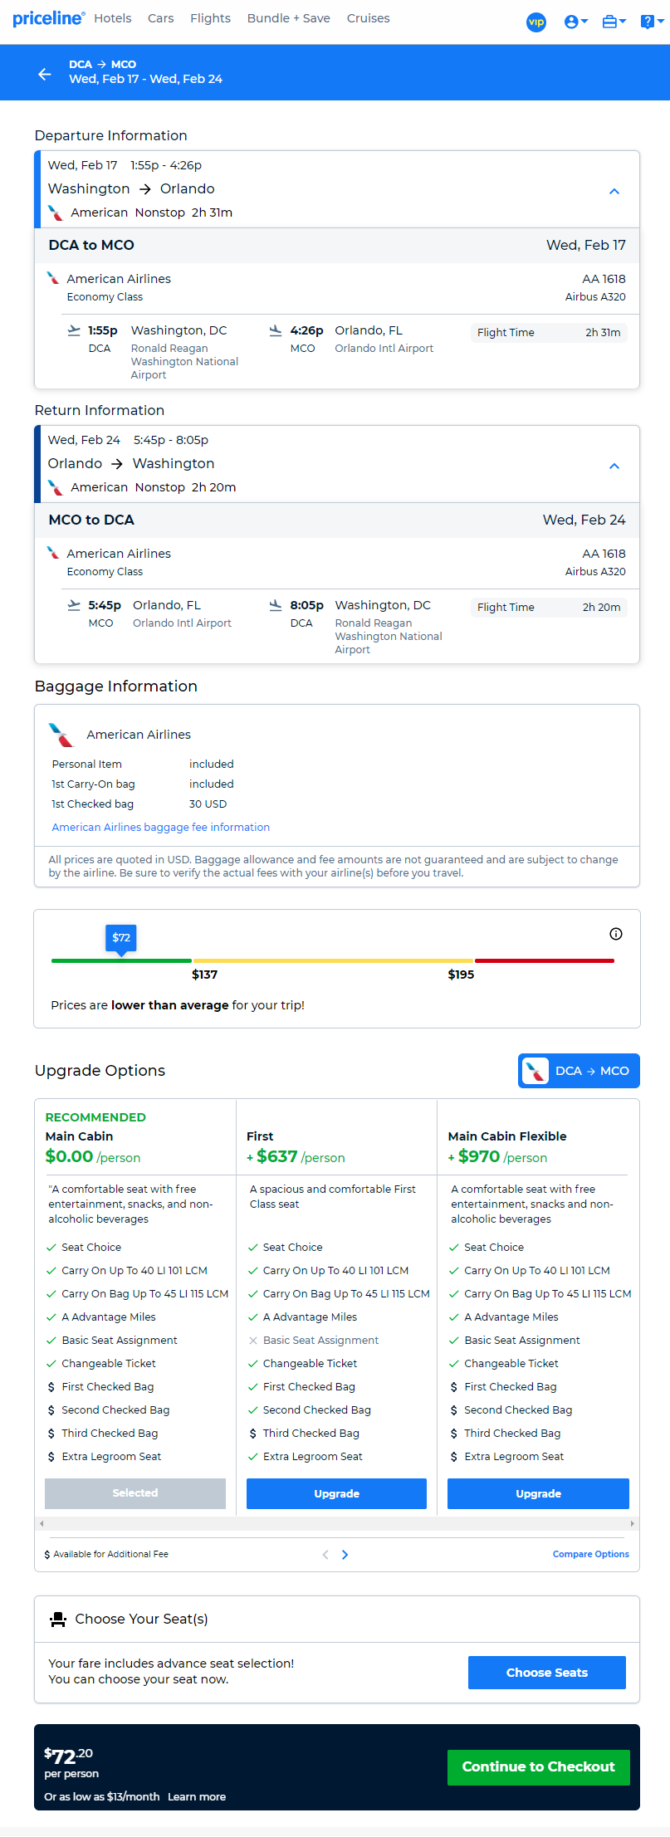Click the price info circle icon

[616, 934]
